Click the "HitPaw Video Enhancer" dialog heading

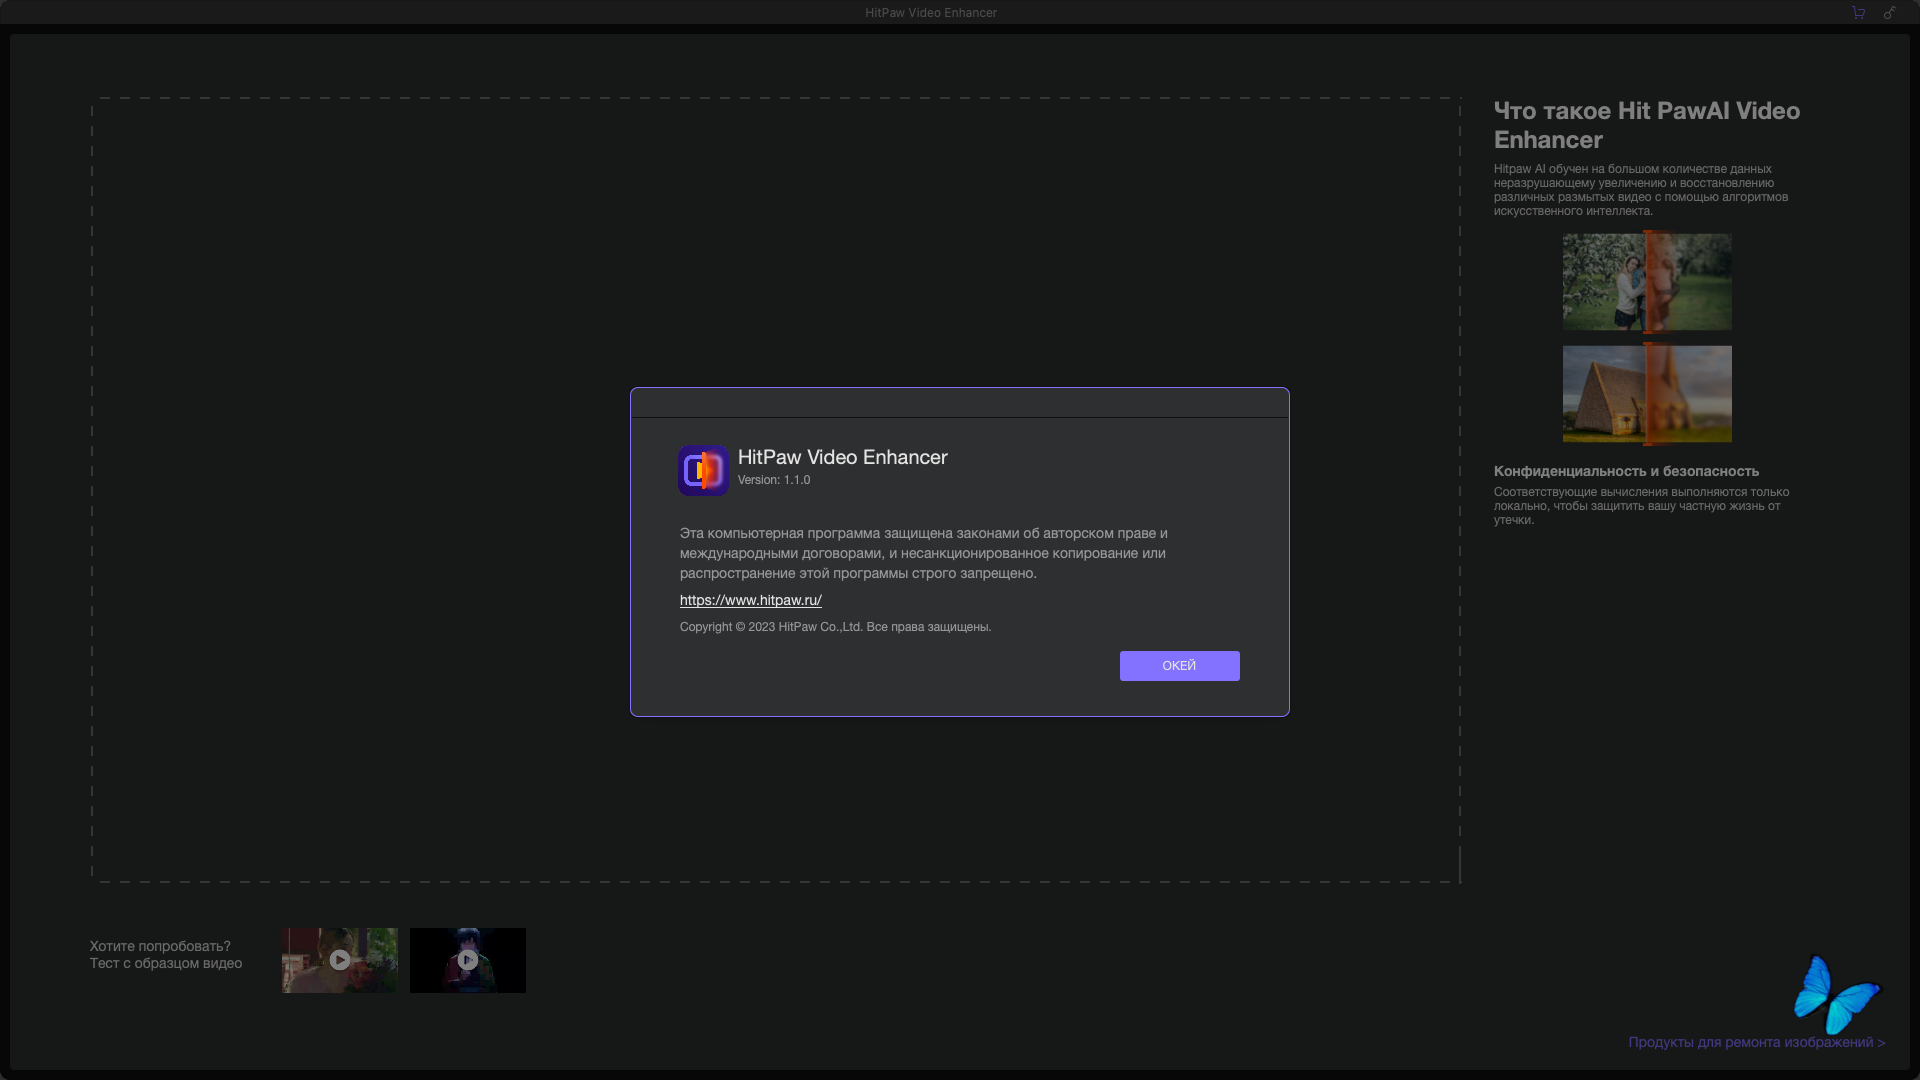click(843, 457)
